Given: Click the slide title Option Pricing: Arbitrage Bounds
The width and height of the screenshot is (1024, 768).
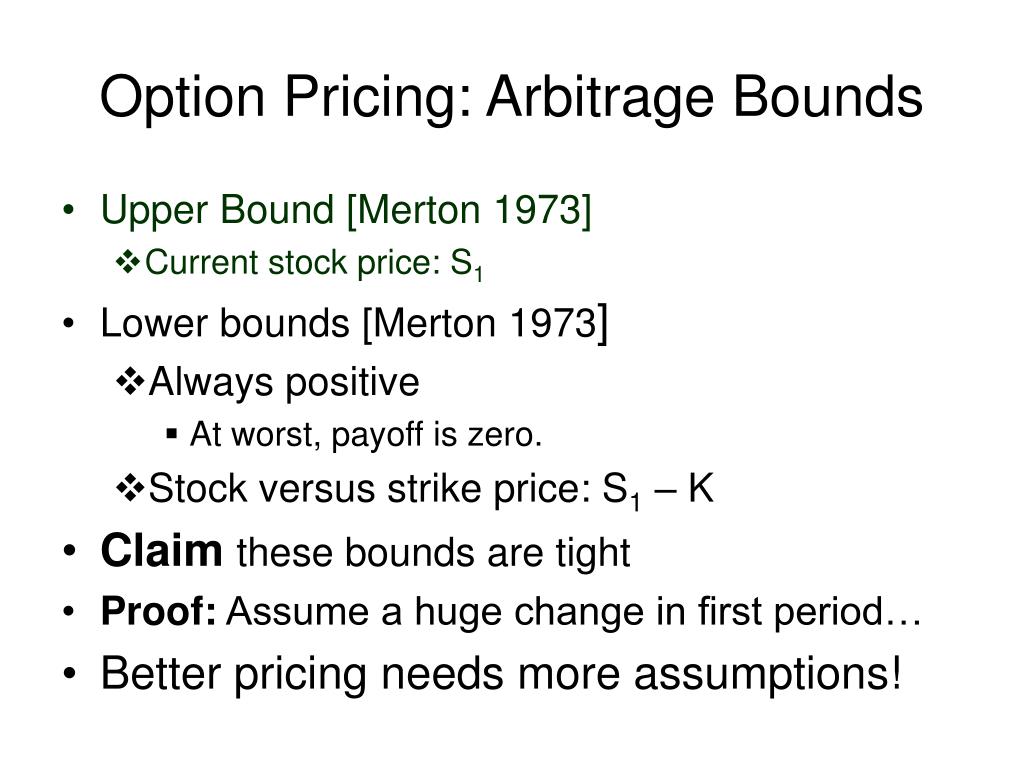Looking at the screenshot, I should click(x=511, y=98).
